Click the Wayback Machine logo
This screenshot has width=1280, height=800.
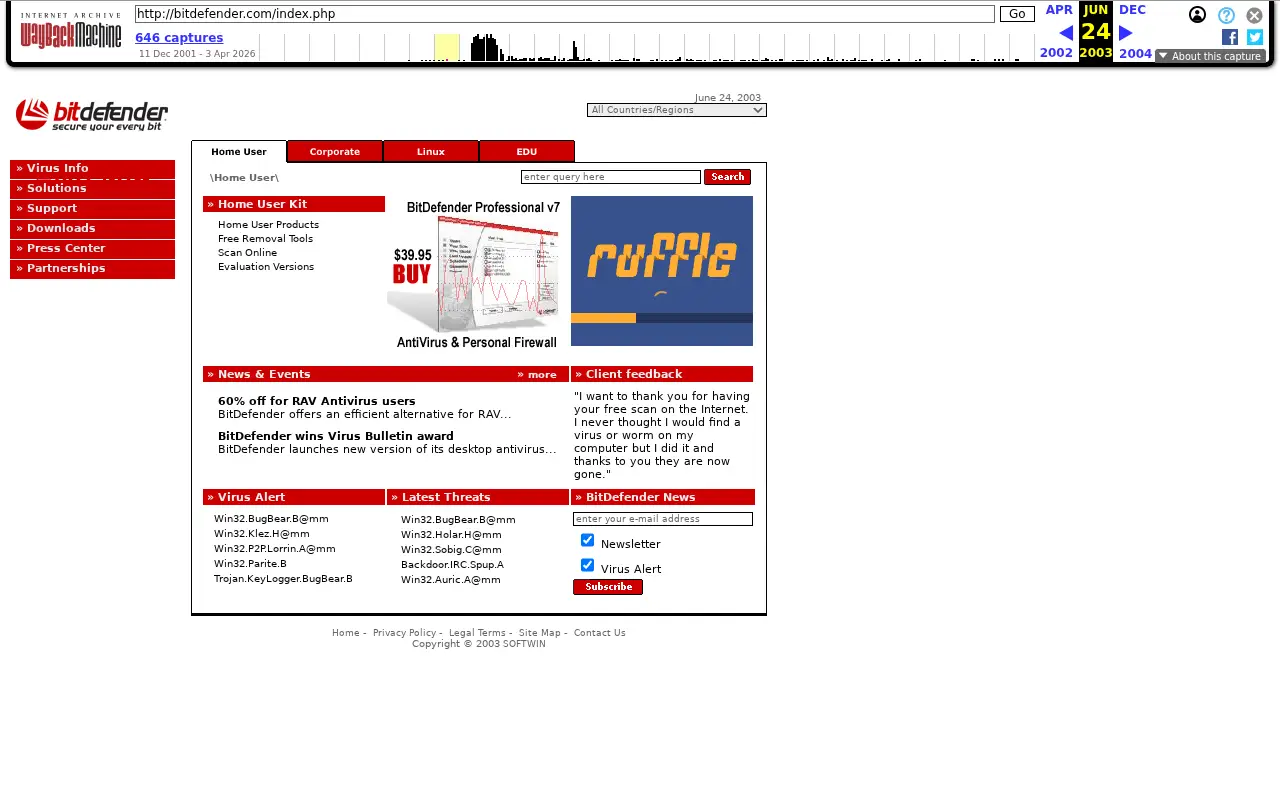pyautogui.click(x=71, y=30)
